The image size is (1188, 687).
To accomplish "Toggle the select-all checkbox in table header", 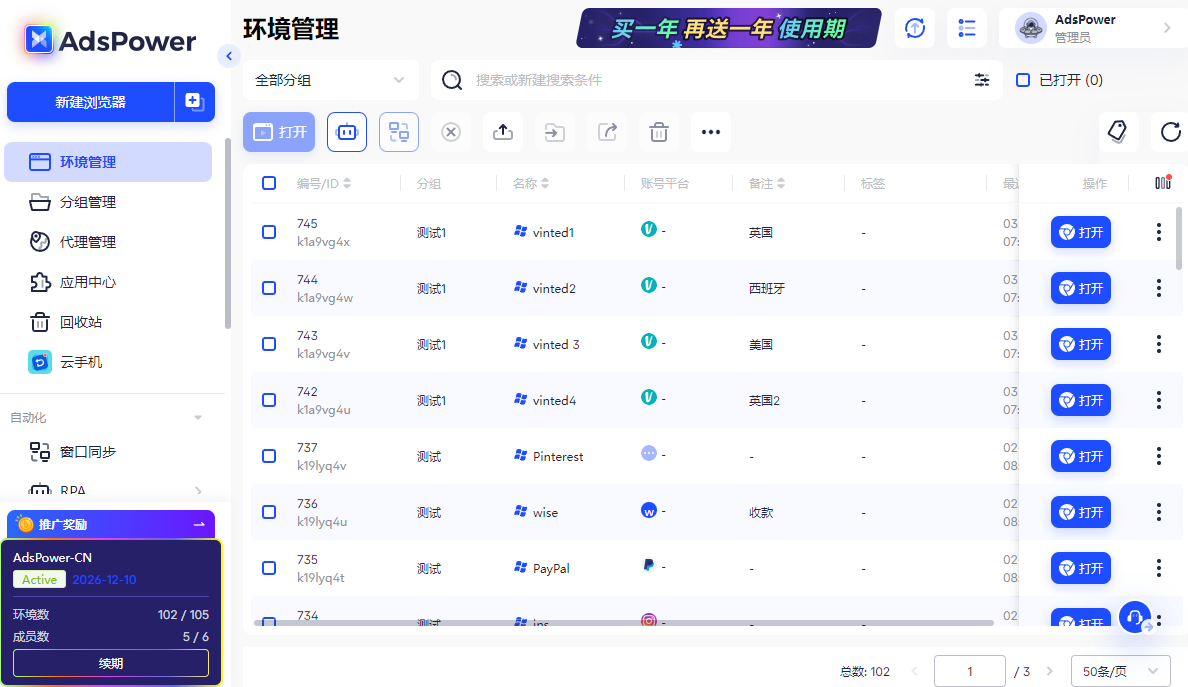I will point(268,183).
